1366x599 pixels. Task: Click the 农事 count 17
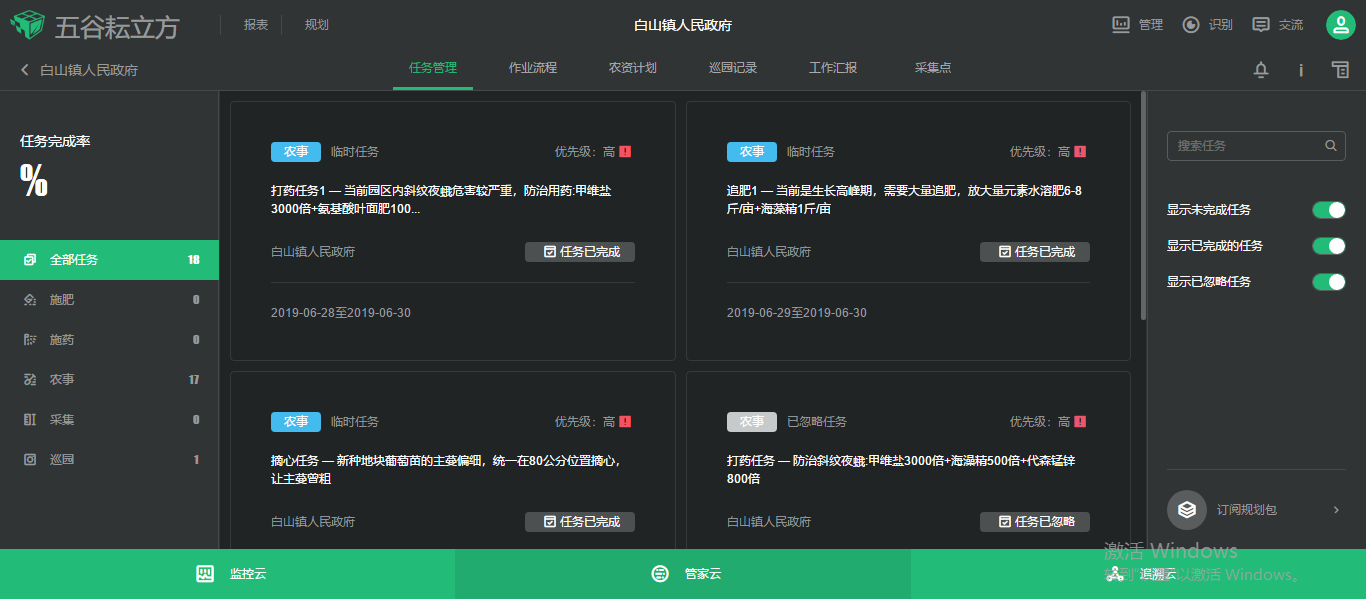click(x=193, y=380)
